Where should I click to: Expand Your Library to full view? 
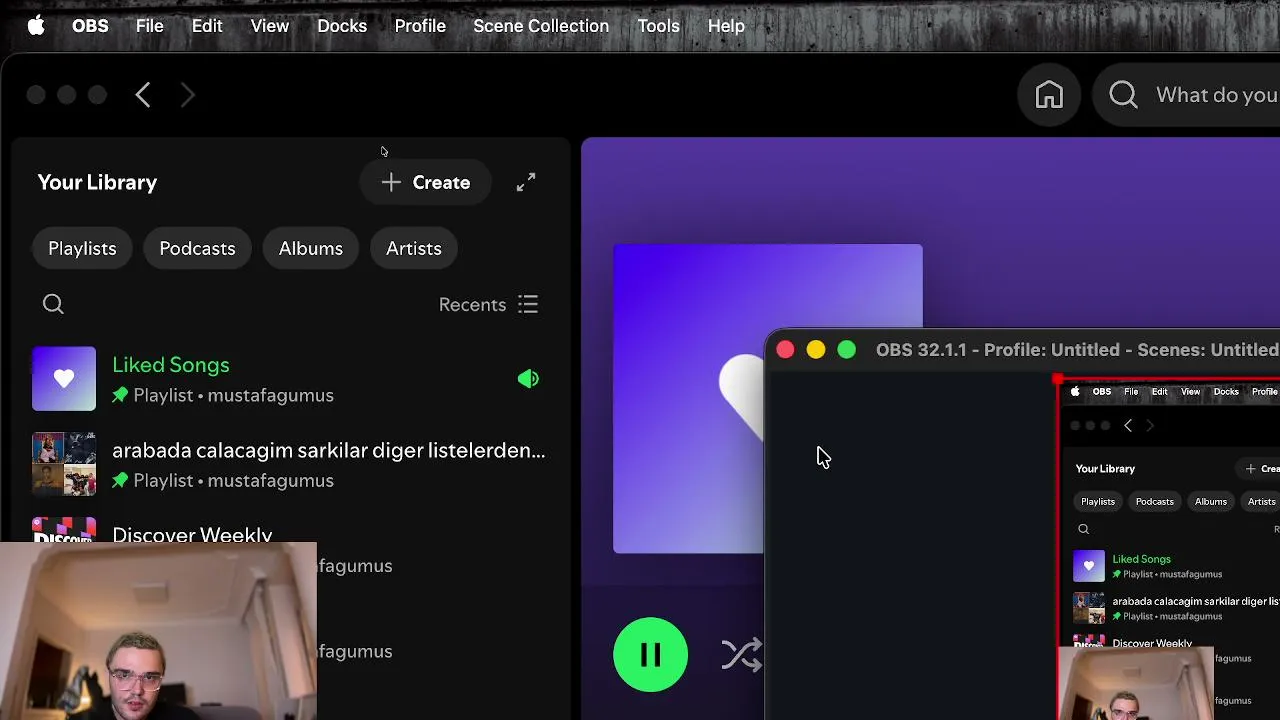[526, 182]
